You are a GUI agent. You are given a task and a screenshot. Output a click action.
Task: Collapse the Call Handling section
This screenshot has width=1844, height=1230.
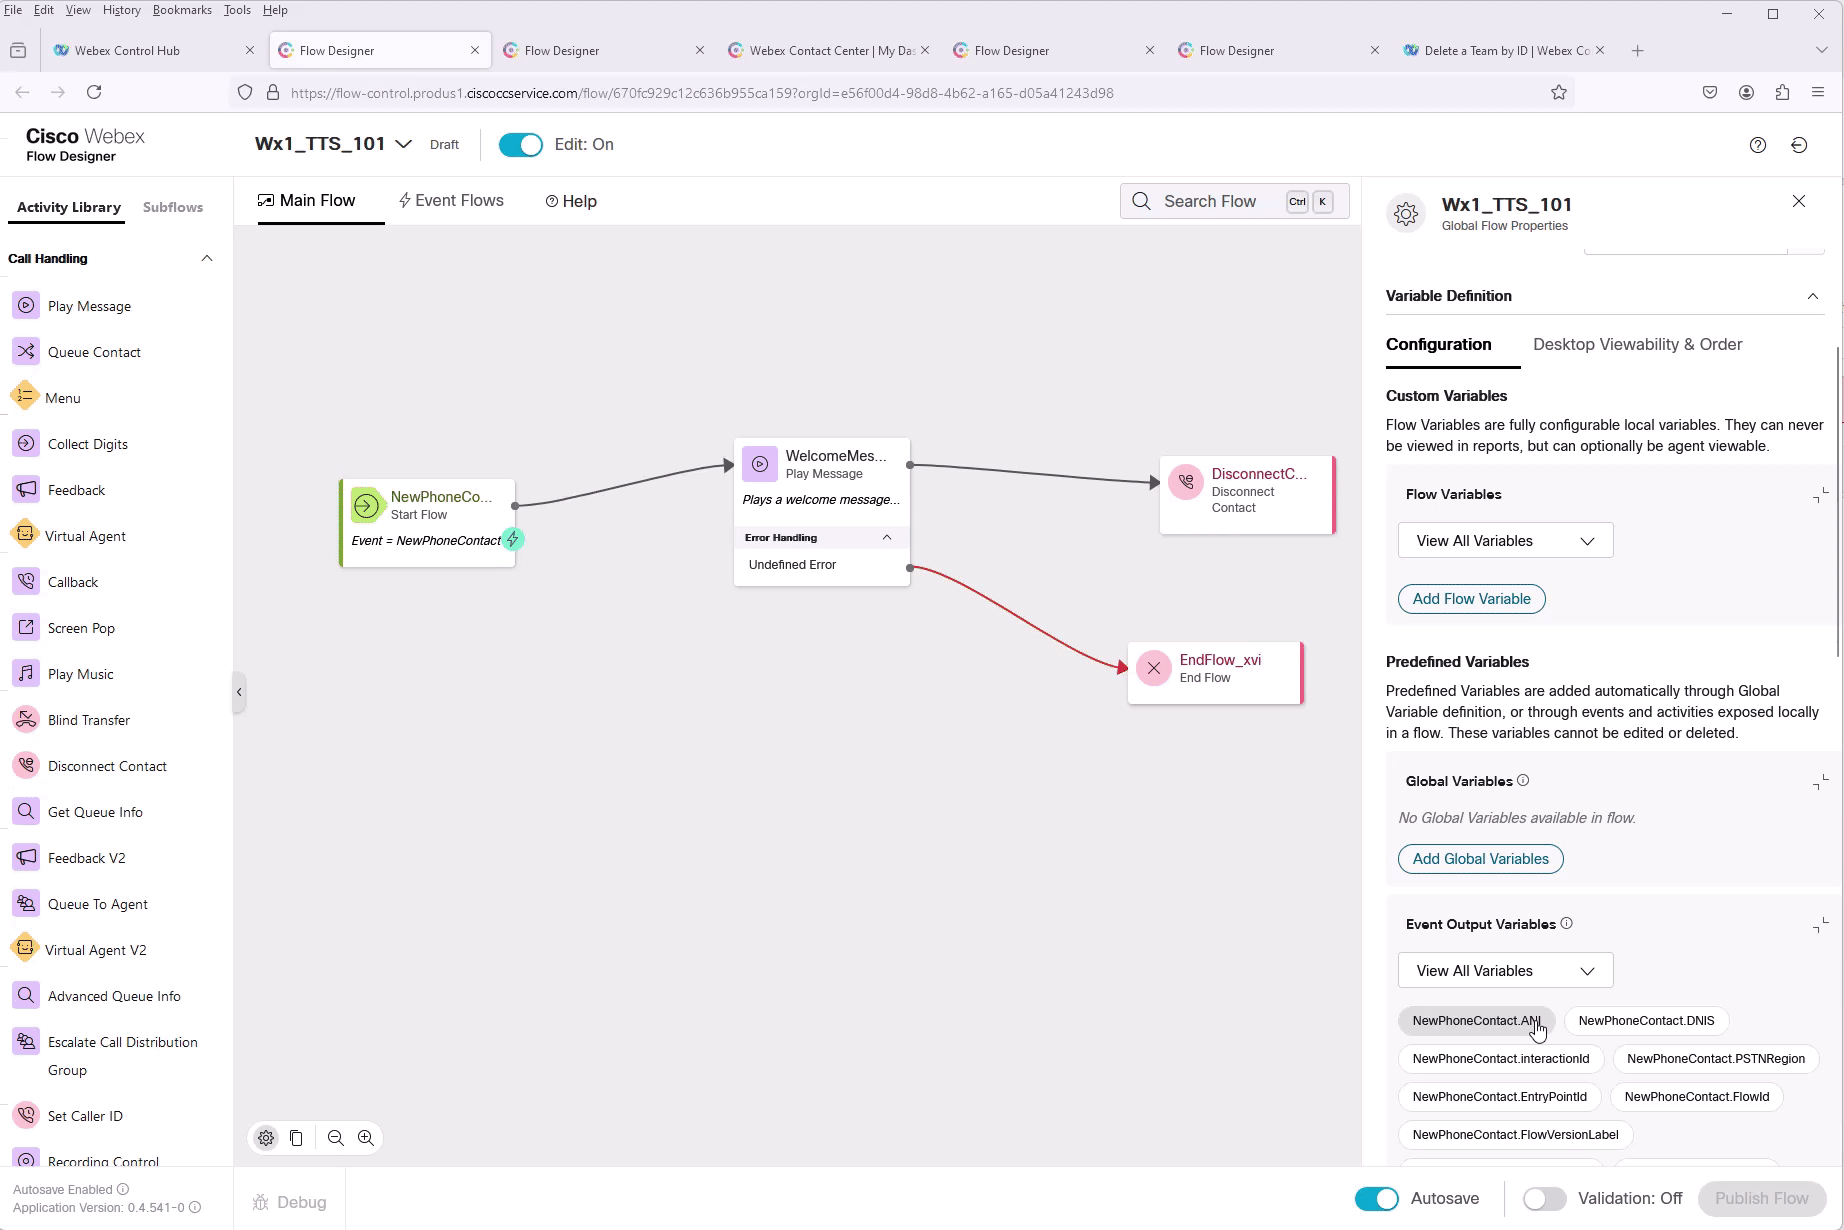point(207,259)
